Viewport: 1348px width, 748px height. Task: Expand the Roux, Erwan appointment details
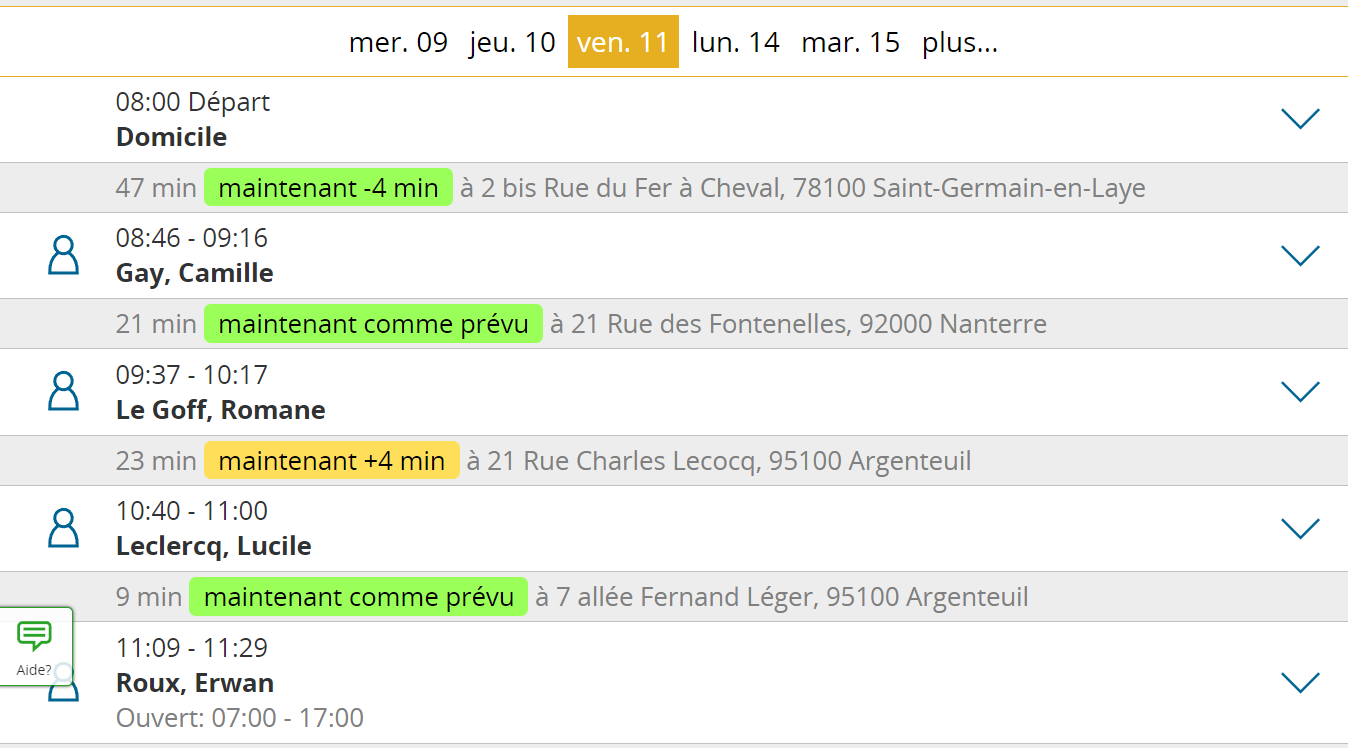click(1300, 682)
